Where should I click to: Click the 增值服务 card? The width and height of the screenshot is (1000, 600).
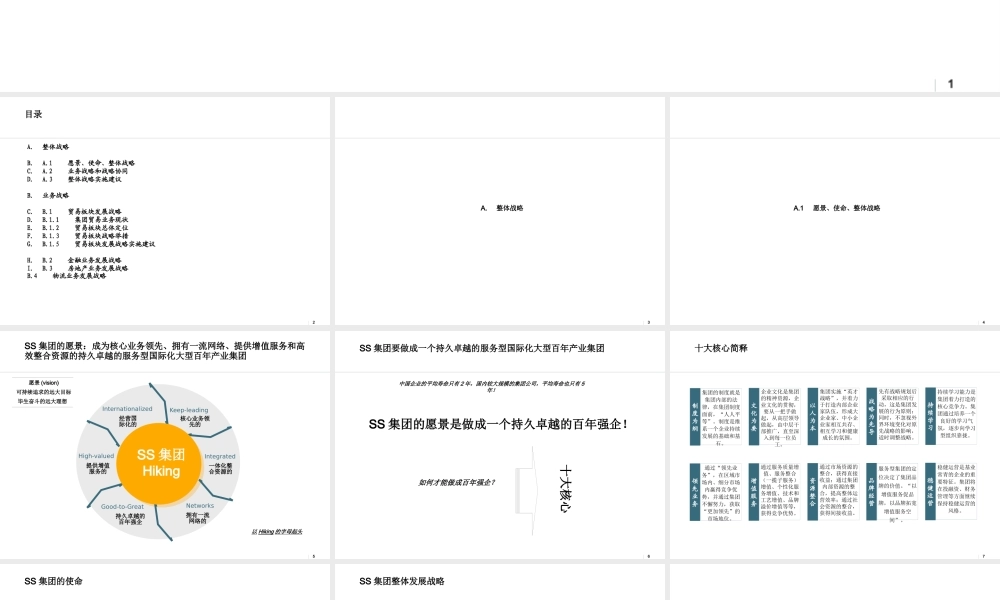pos(774,492)
